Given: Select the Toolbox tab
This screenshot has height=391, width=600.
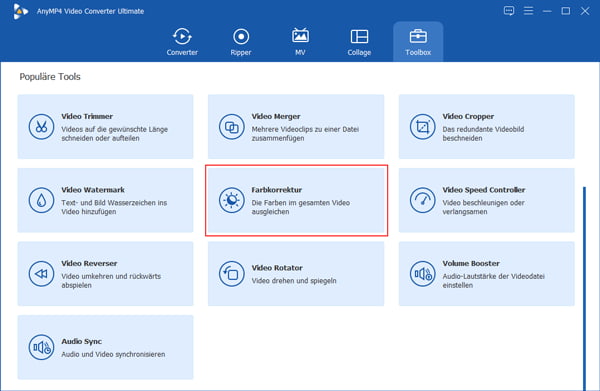Looking at the screenshot, I should click(x=418, y=42).
